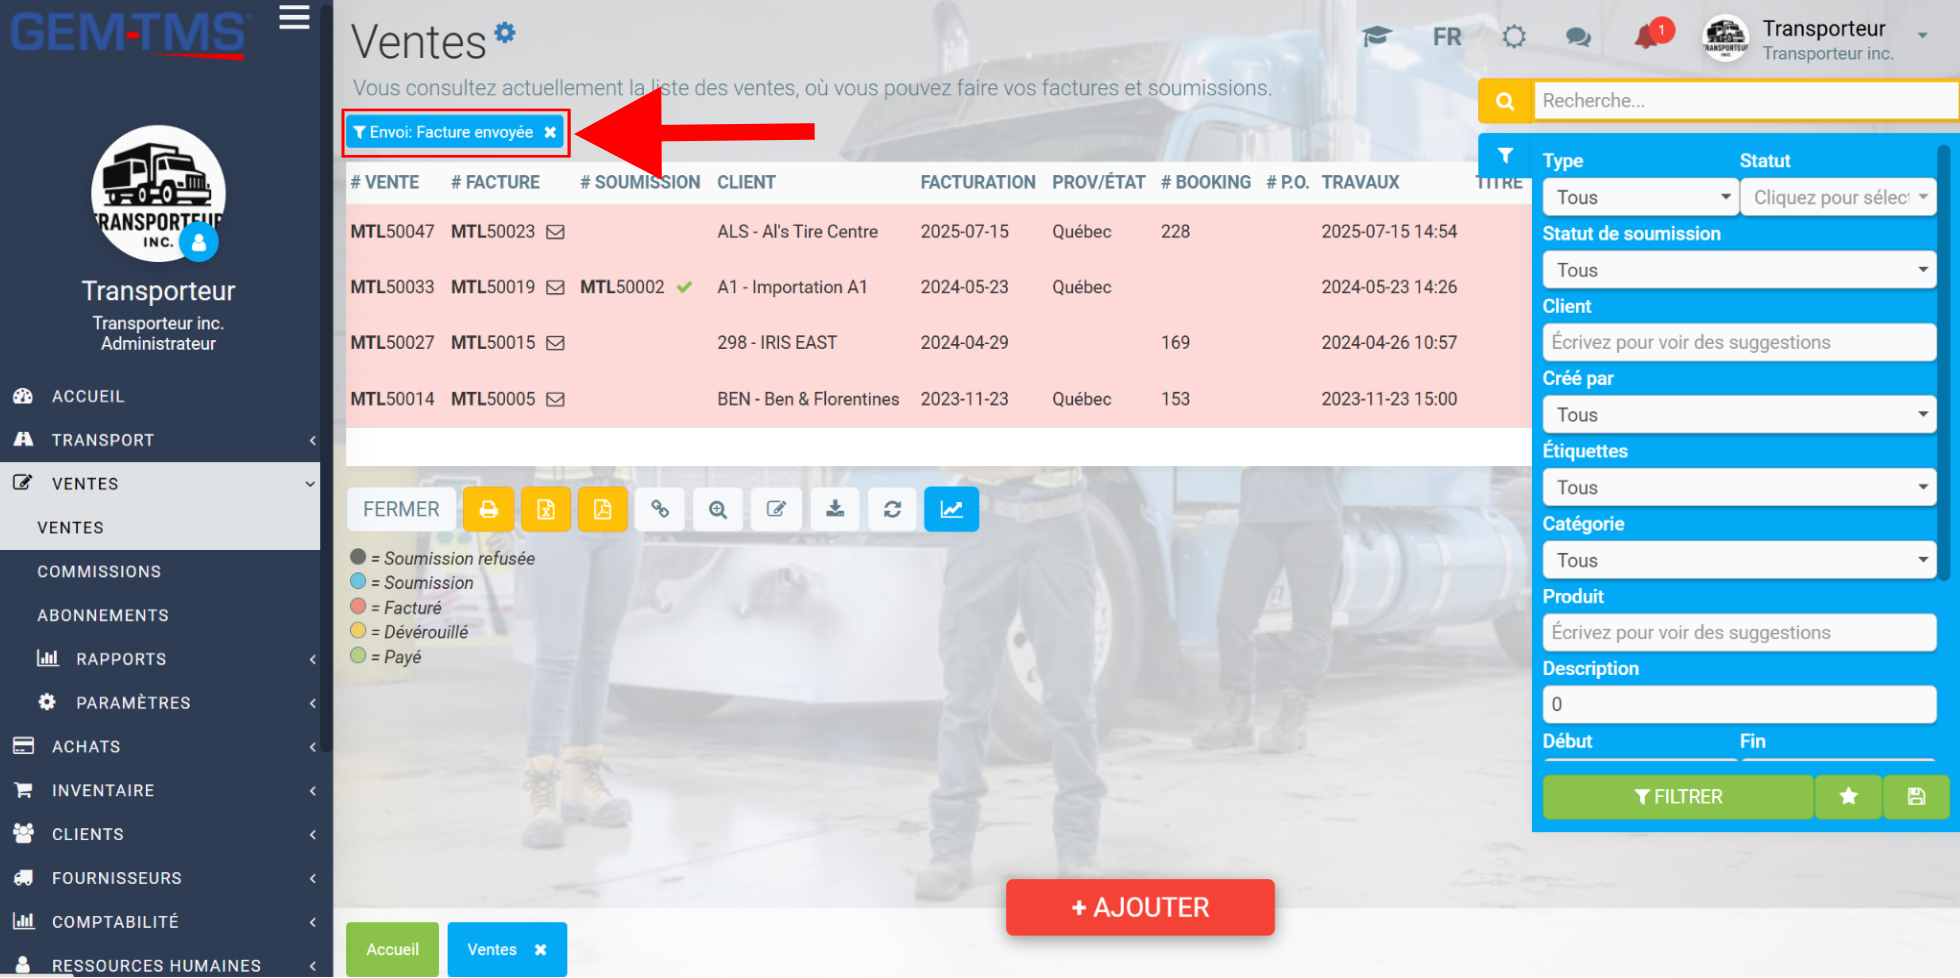Save the filter with the floppy disk icon
Viewport: 1960px width, 978px height.
(x=1916, y=797)
